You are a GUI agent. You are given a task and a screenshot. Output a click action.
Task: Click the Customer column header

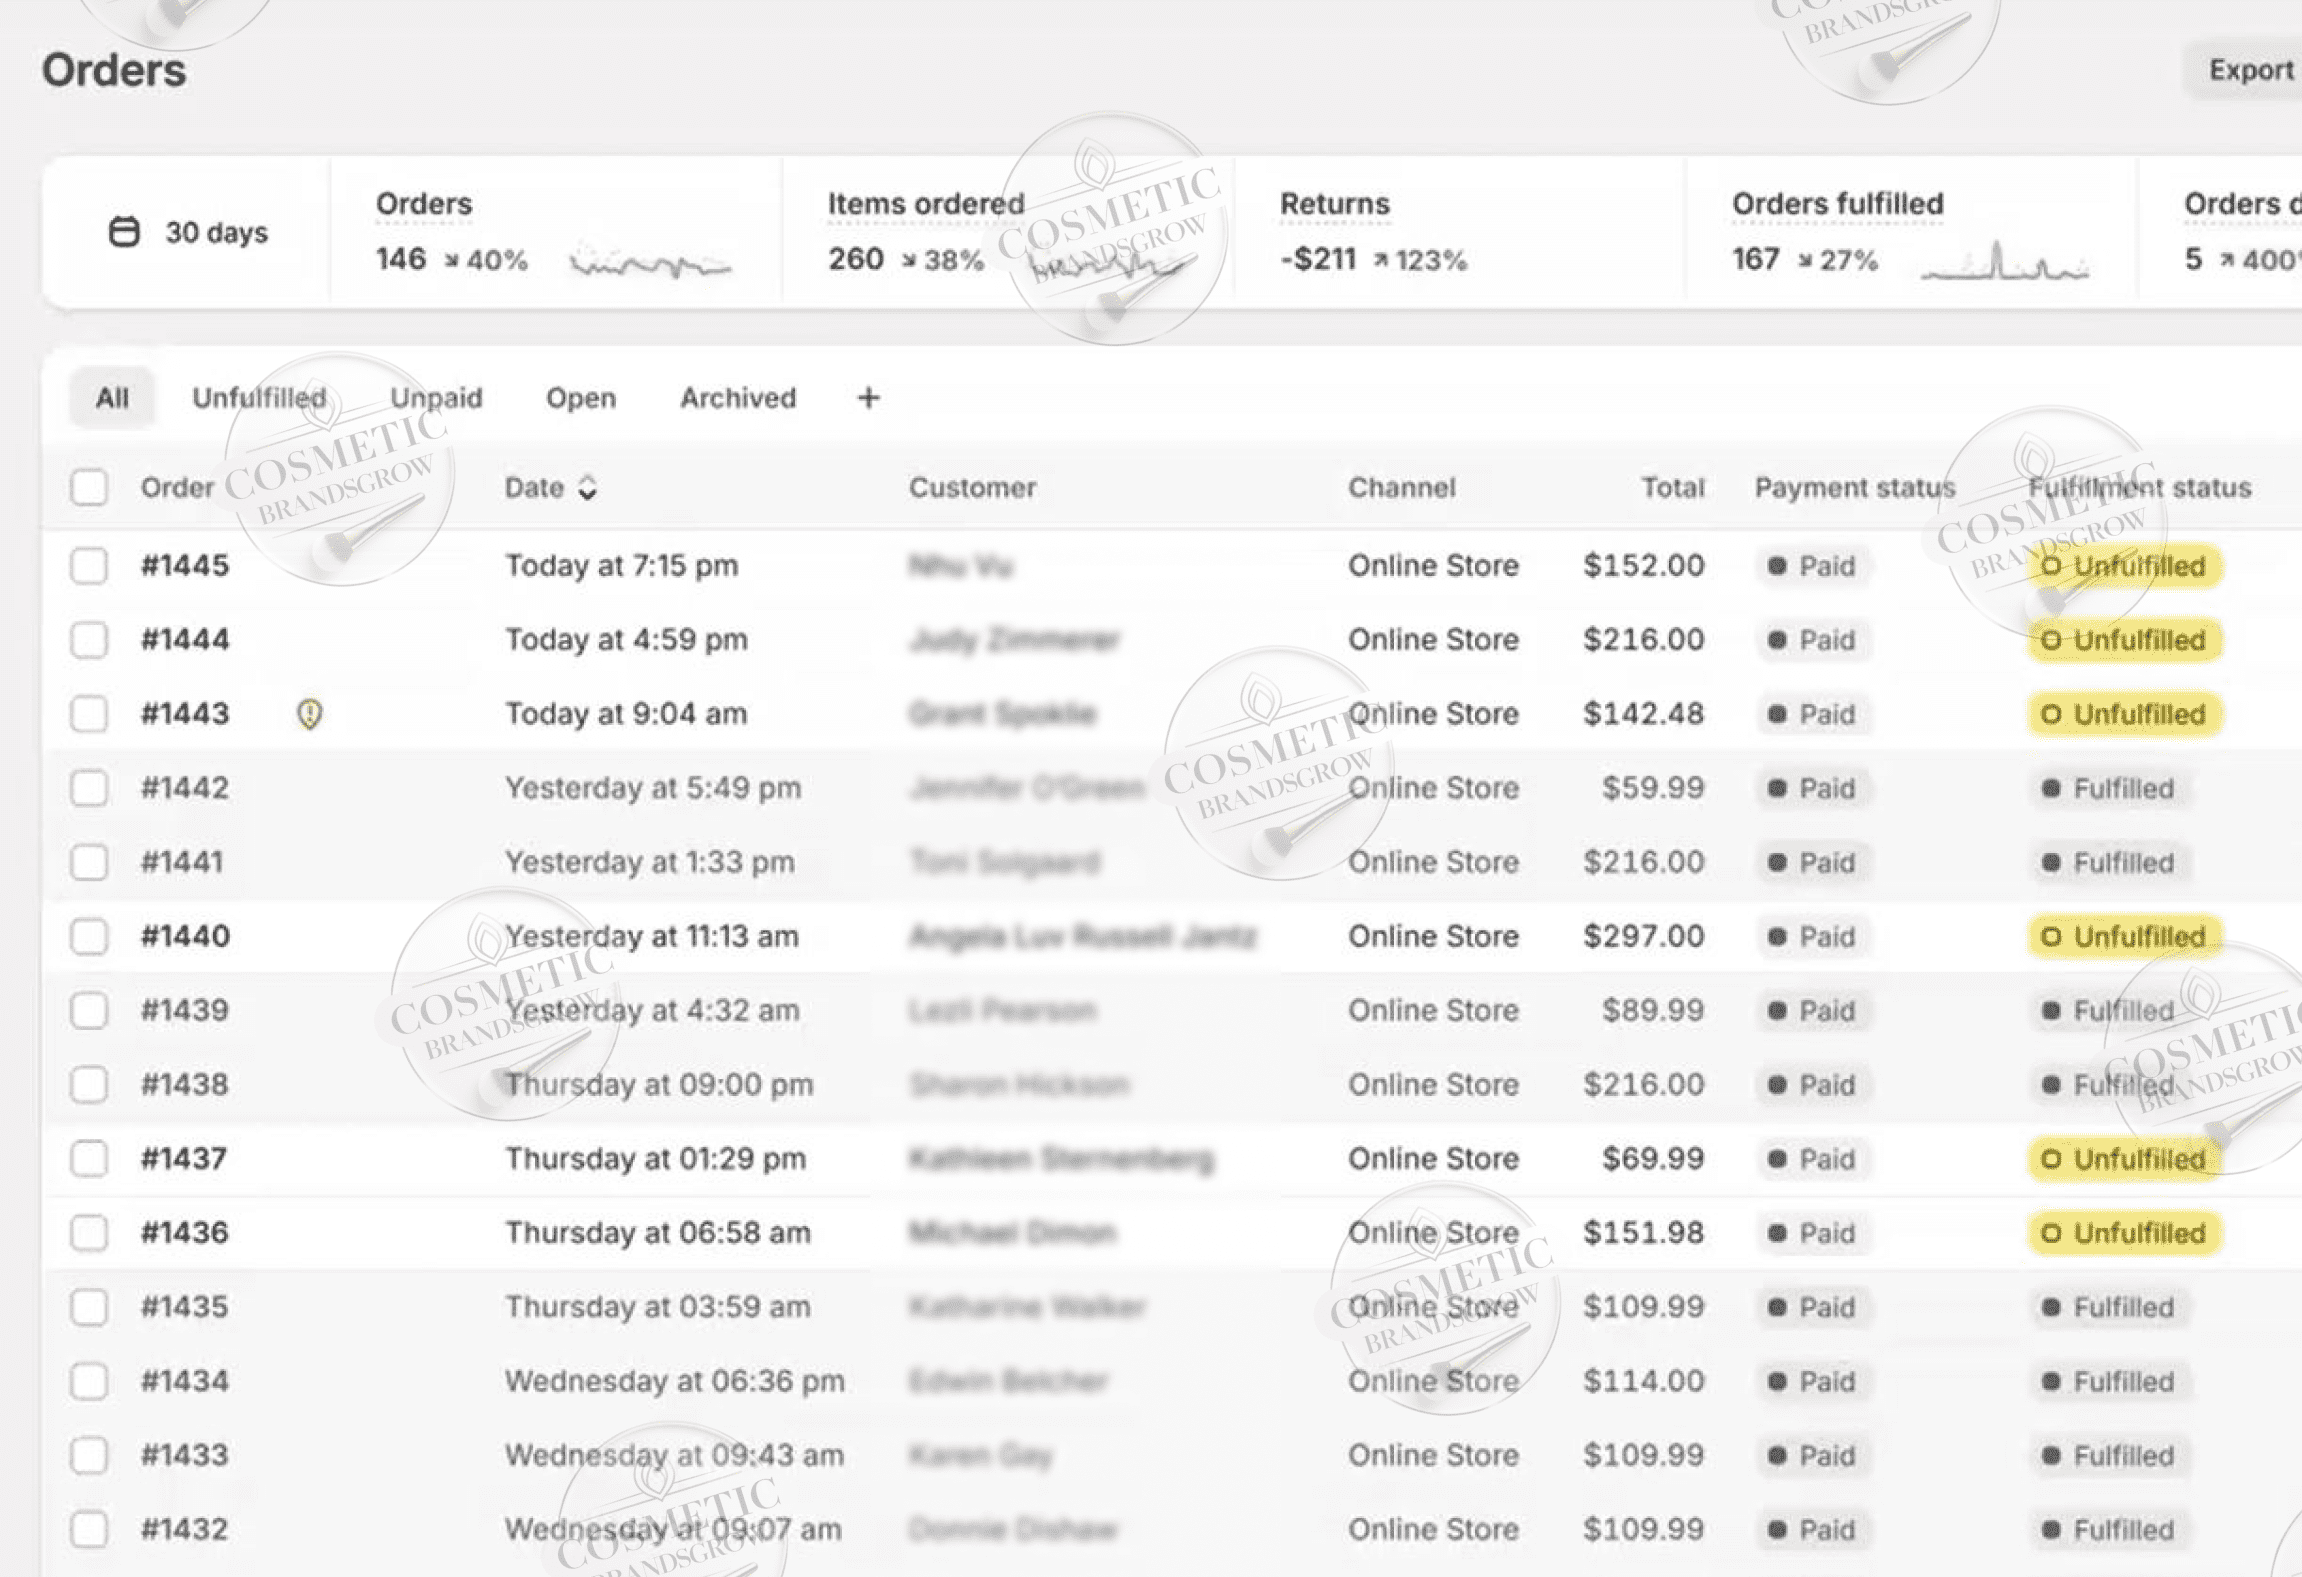coord(972,488)
